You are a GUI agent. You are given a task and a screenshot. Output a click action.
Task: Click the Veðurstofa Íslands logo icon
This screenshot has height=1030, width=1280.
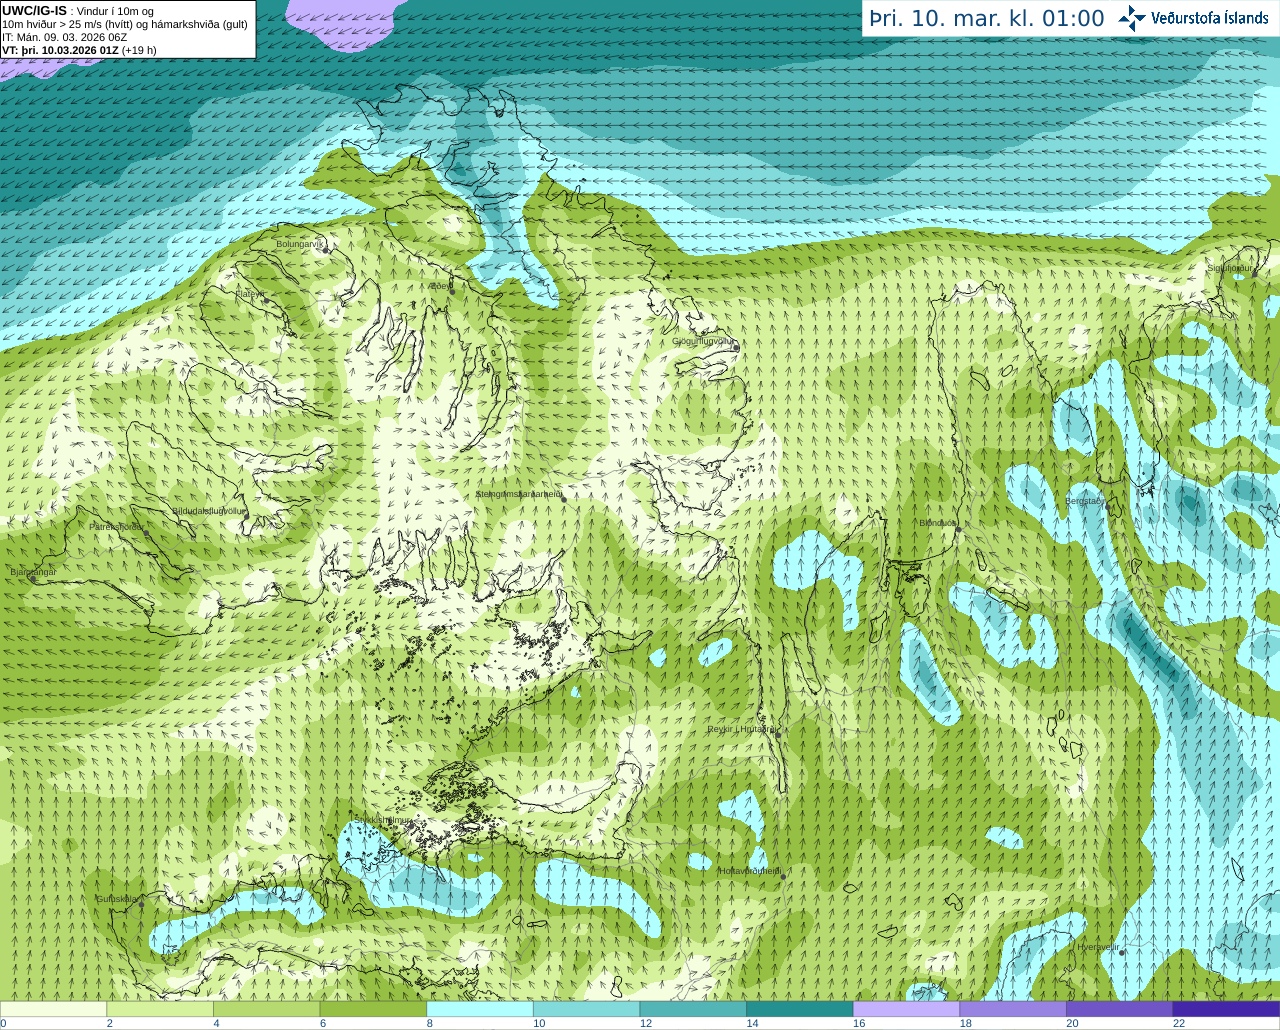[1132, 18]
